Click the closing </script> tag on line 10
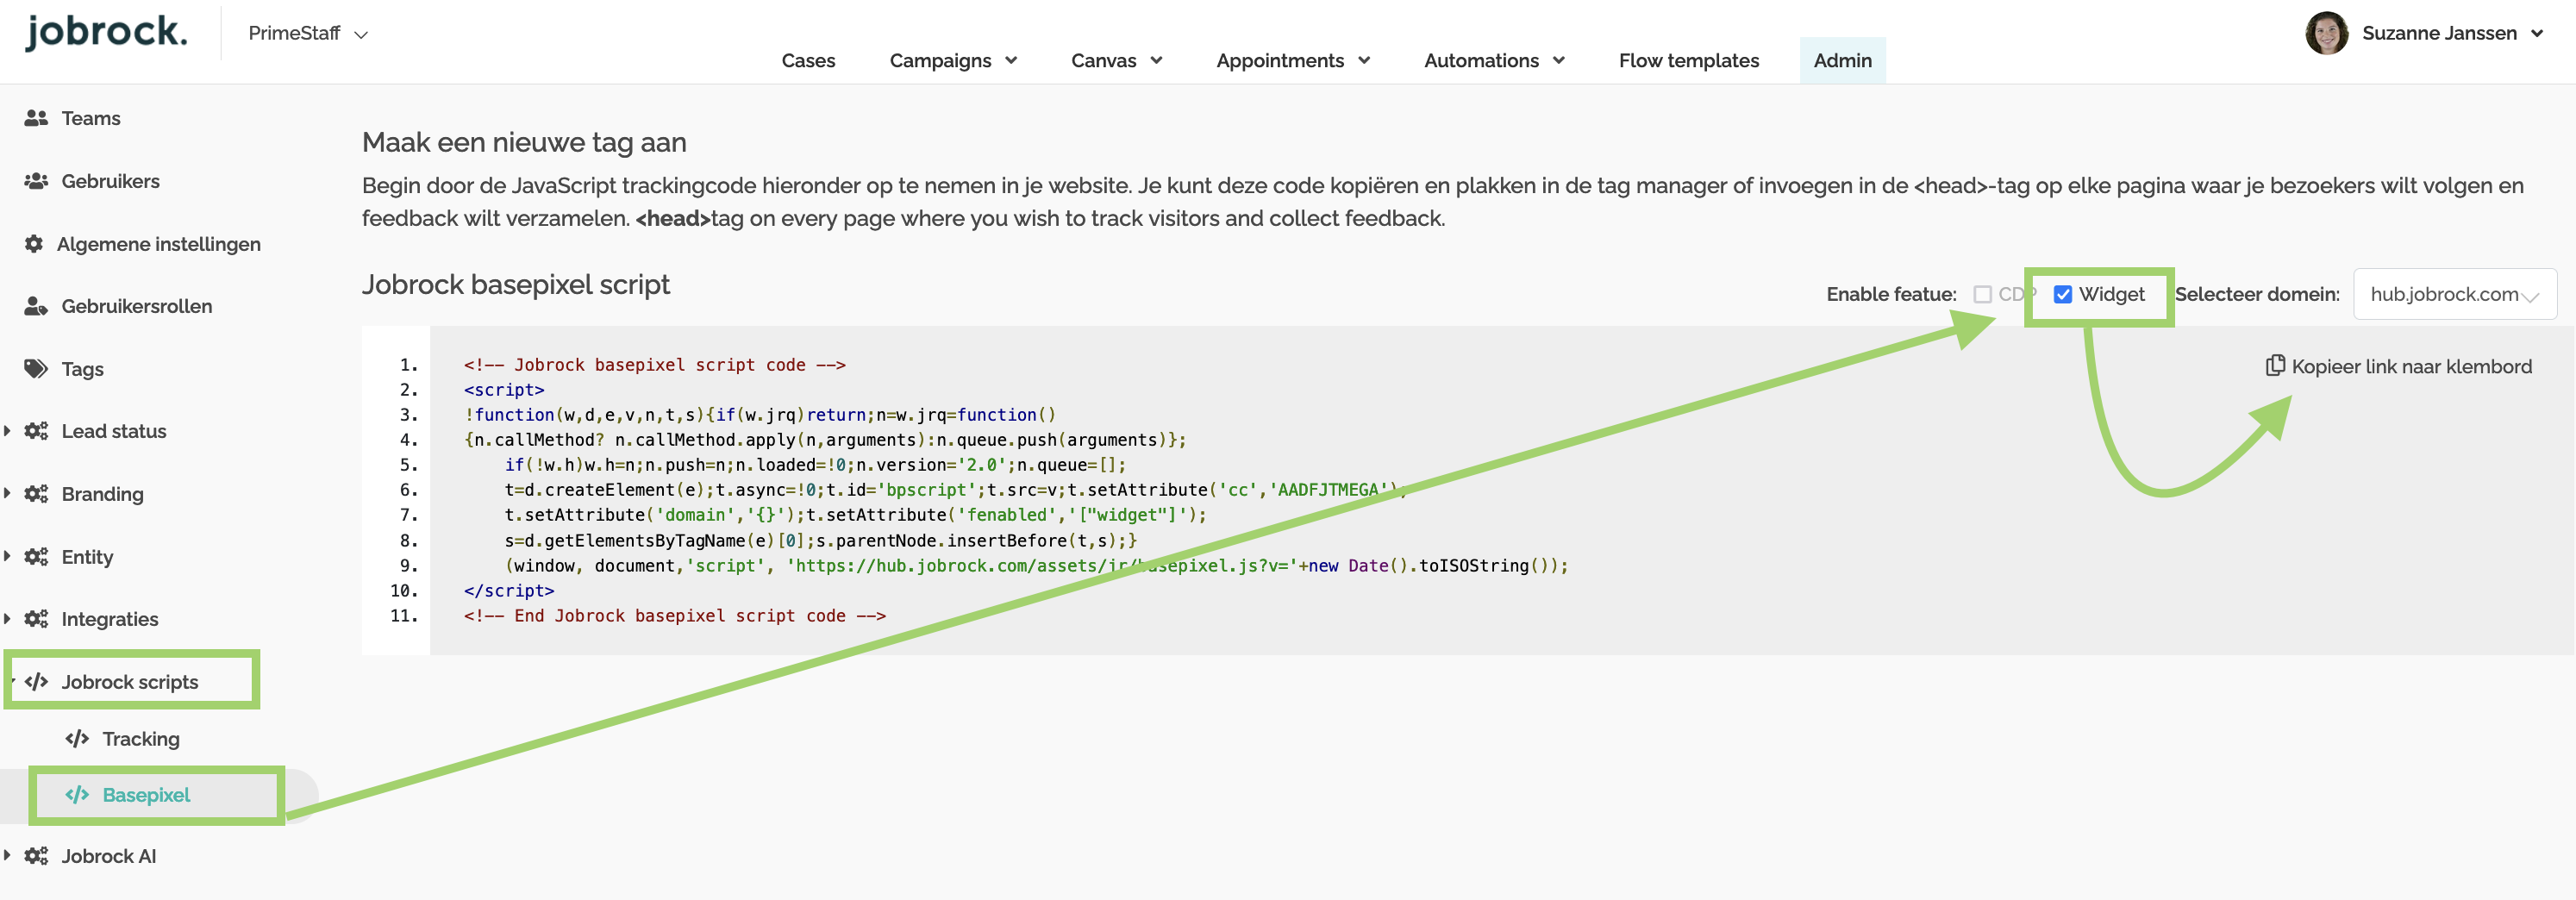The image size is (2576, 900). point(509,591)
